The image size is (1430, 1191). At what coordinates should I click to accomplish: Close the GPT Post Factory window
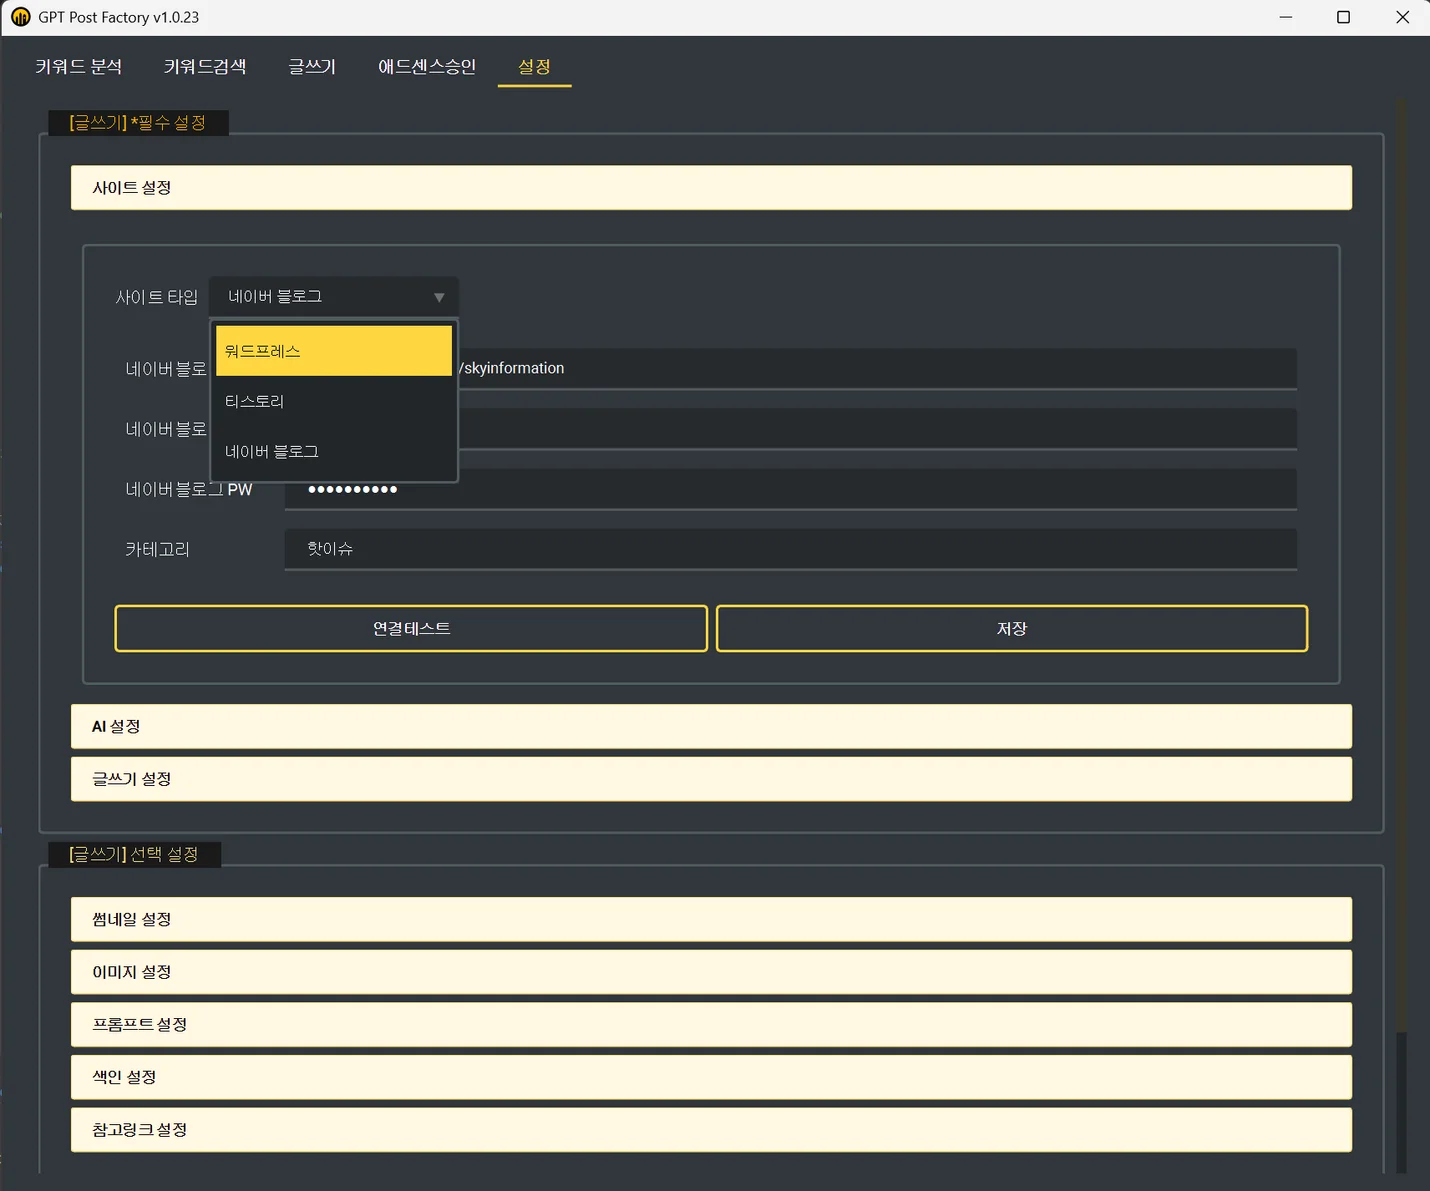(1402, 17)
